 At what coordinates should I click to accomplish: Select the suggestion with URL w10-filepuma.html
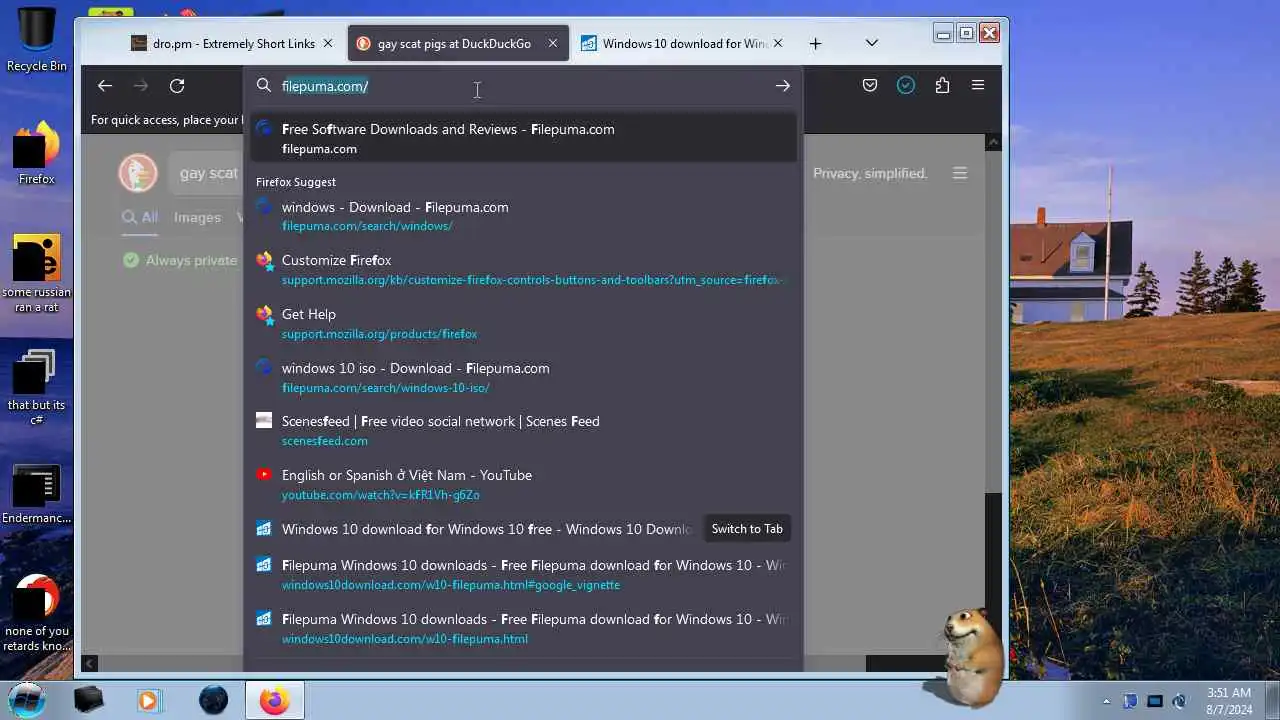coord(523,628)
